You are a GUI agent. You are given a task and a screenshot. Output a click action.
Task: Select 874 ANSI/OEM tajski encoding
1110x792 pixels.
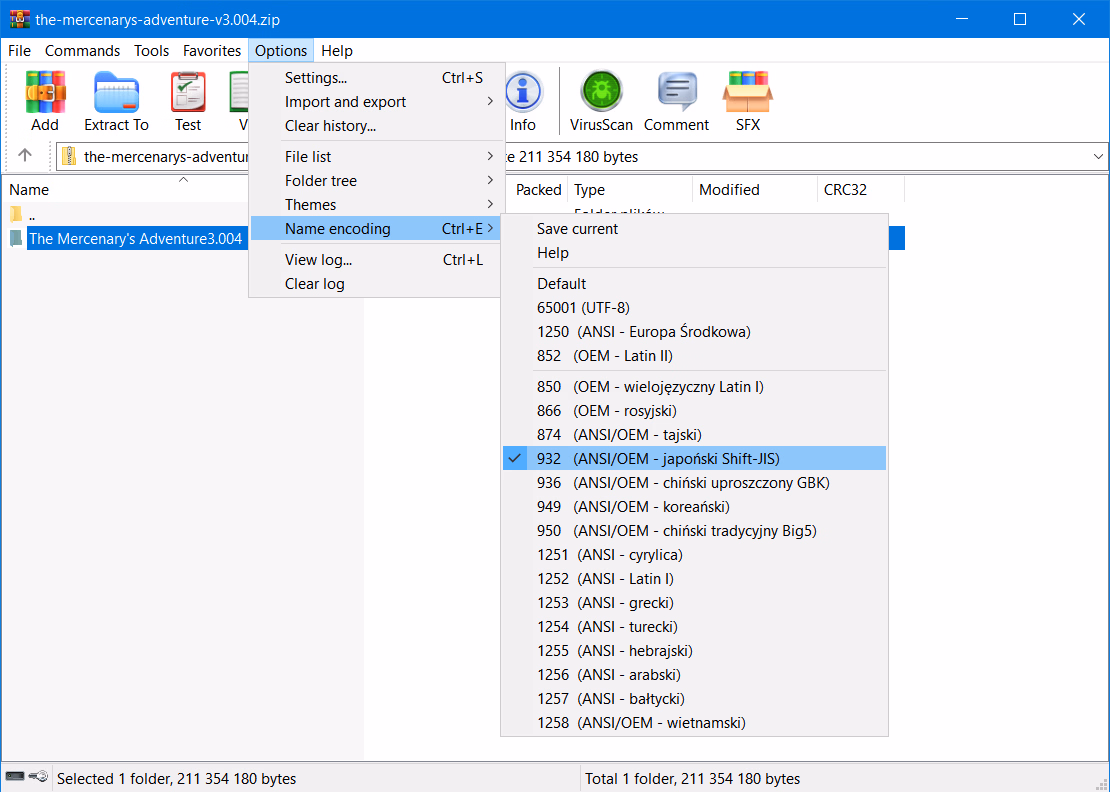point(694,435)
